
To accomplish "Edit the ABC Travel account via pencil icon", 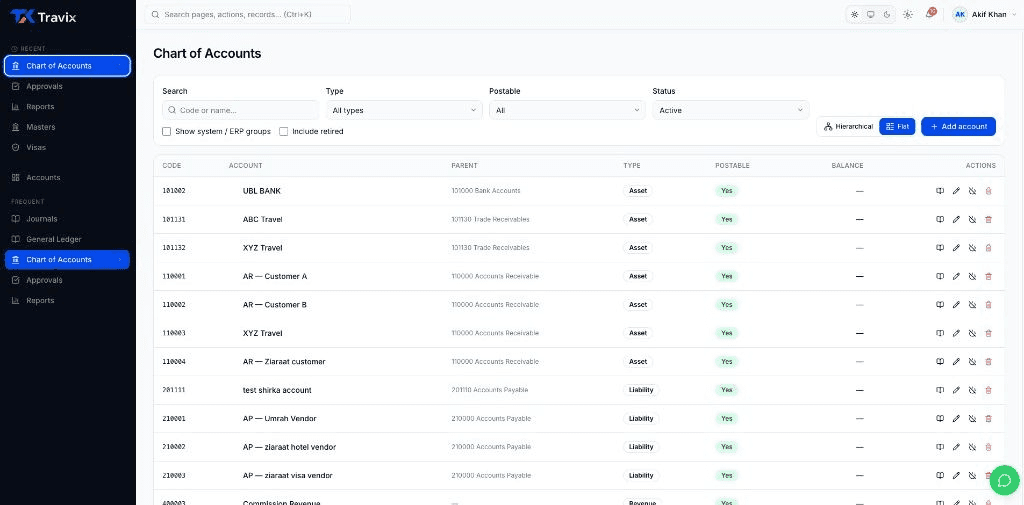I will pyautogui.click(x=956, y=220).
